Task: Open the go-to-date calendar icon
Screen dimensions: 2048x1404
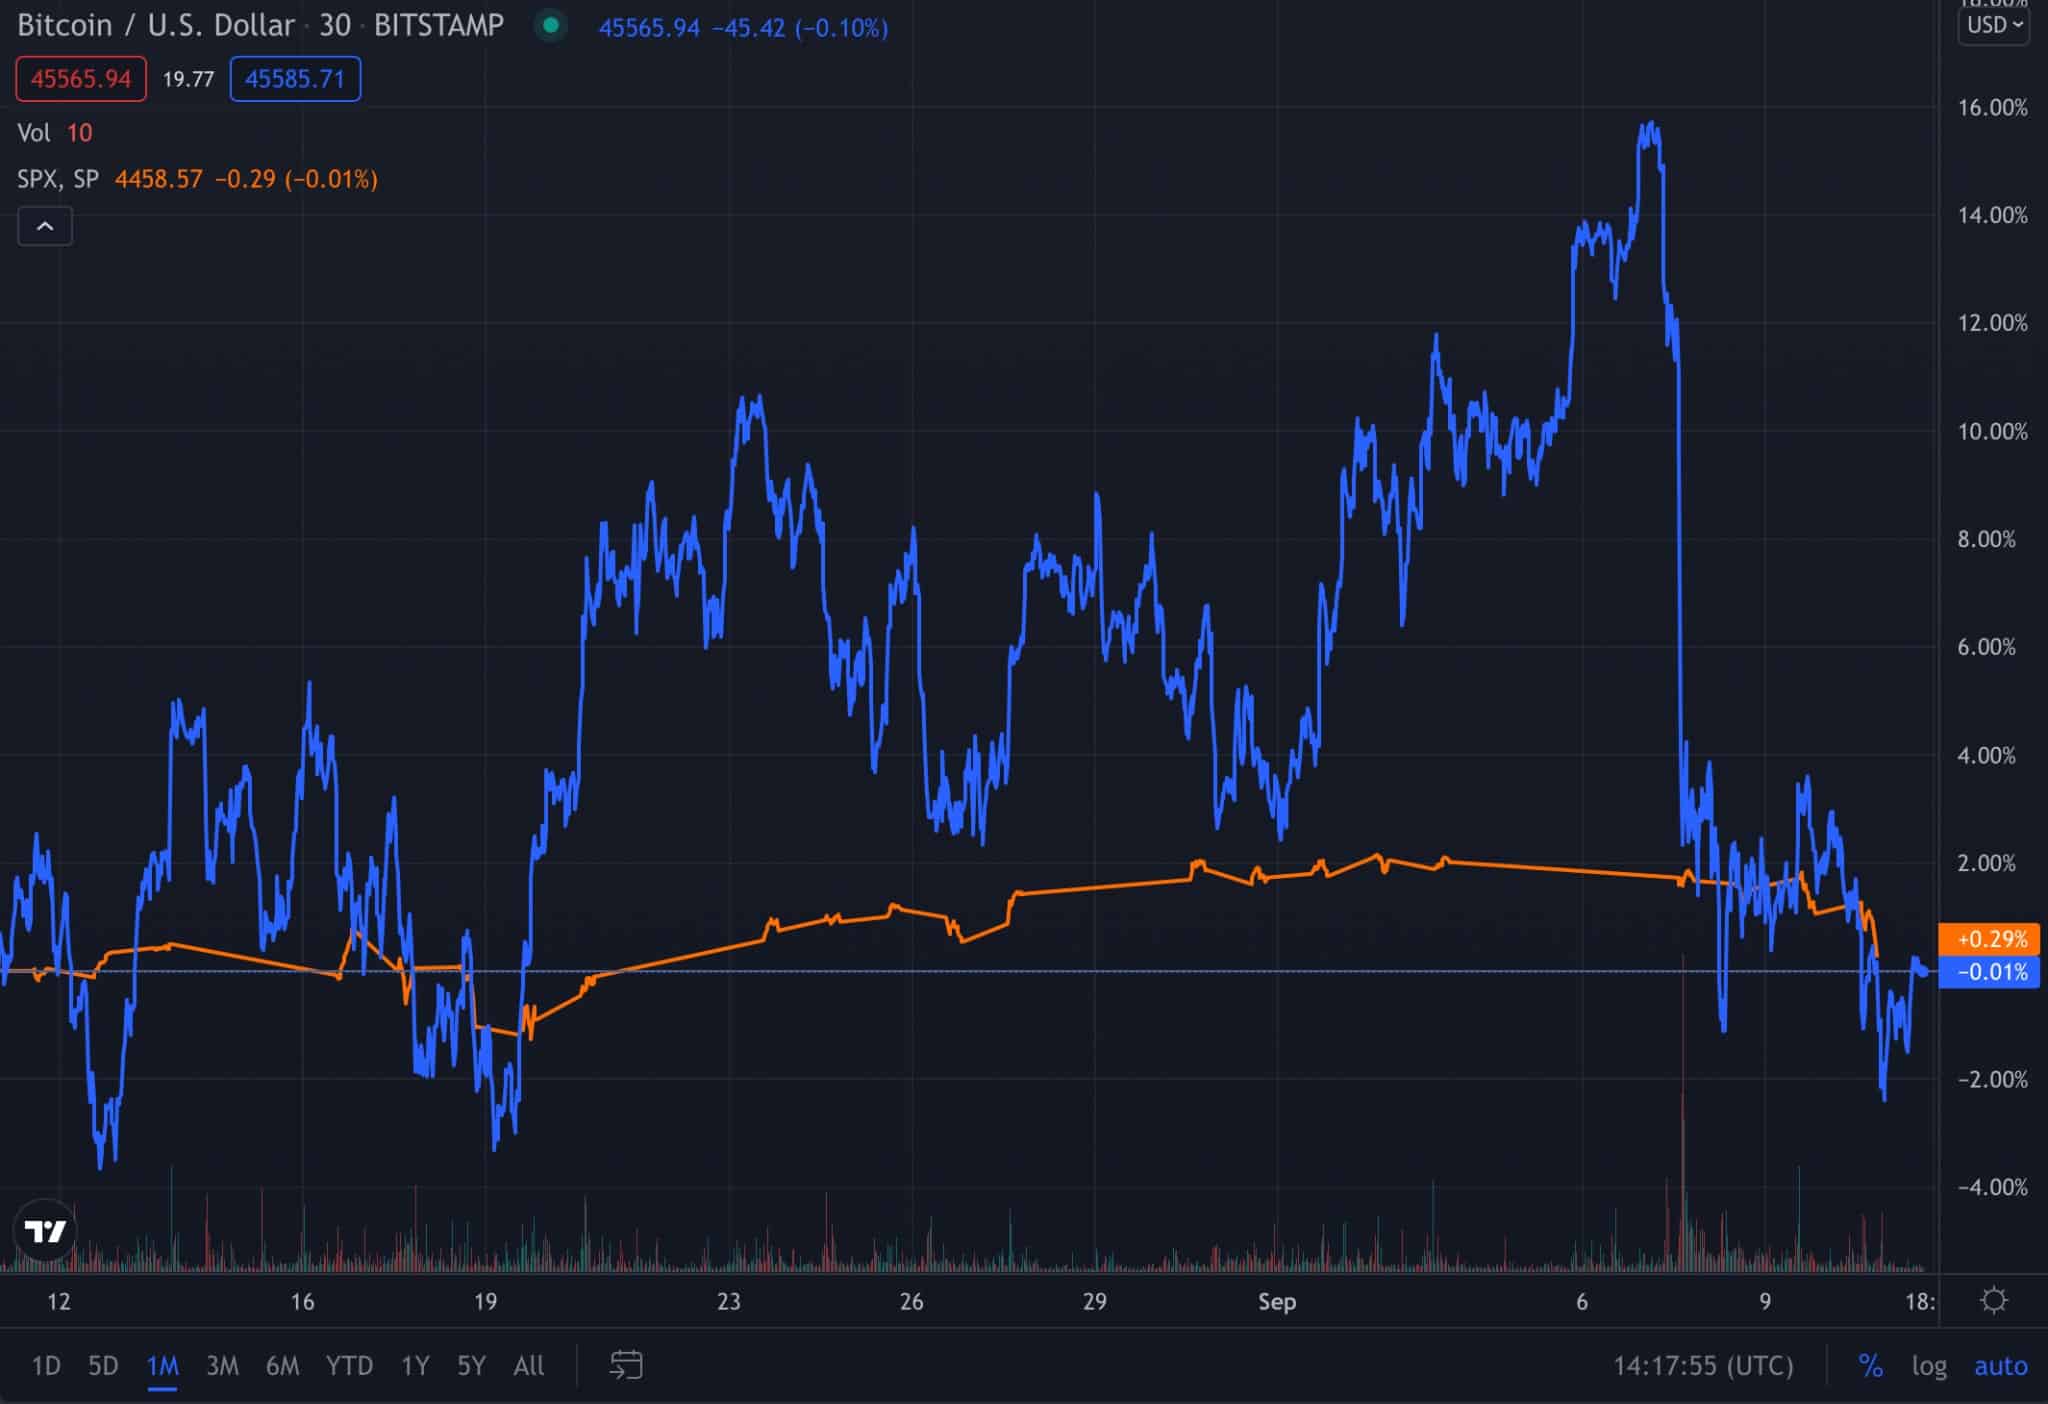Action: 626,1365
